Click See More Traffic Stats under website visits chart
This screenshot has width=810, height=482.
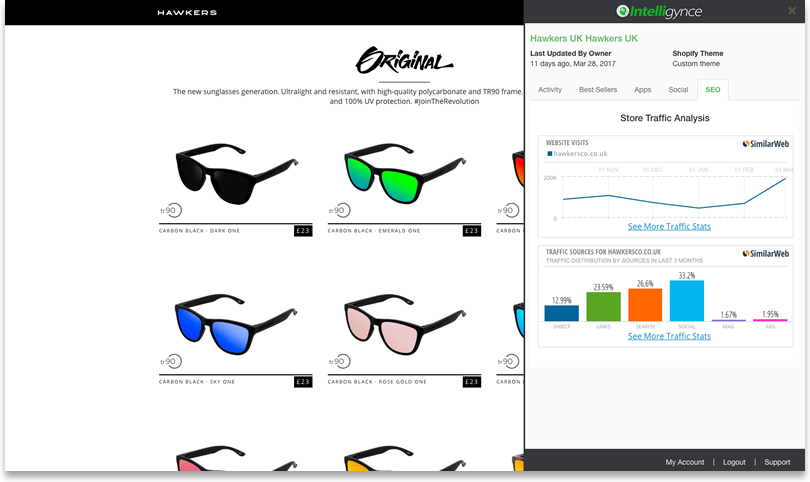(669, 226)
